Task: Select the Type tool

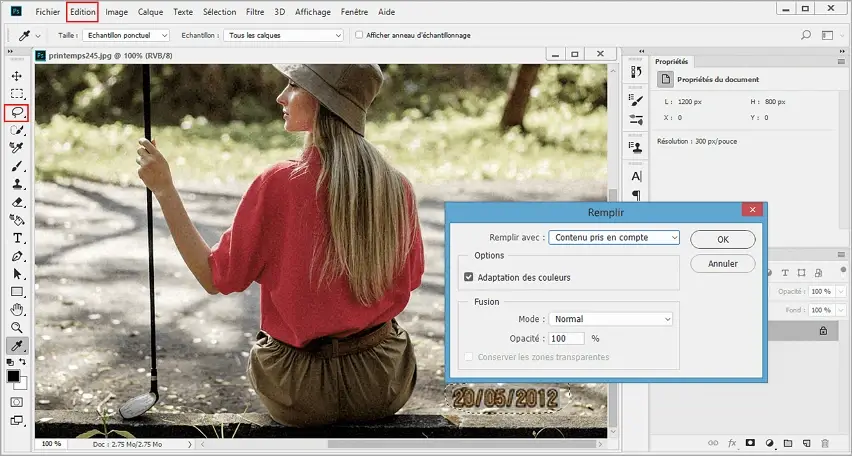Action: coord(17,238)
